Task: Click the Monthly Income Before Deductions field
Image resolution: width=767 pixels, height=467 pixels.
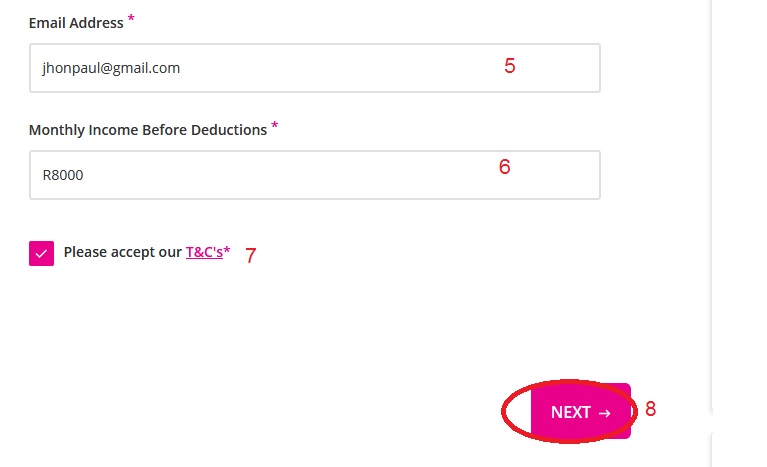Action: click(314, 175)
